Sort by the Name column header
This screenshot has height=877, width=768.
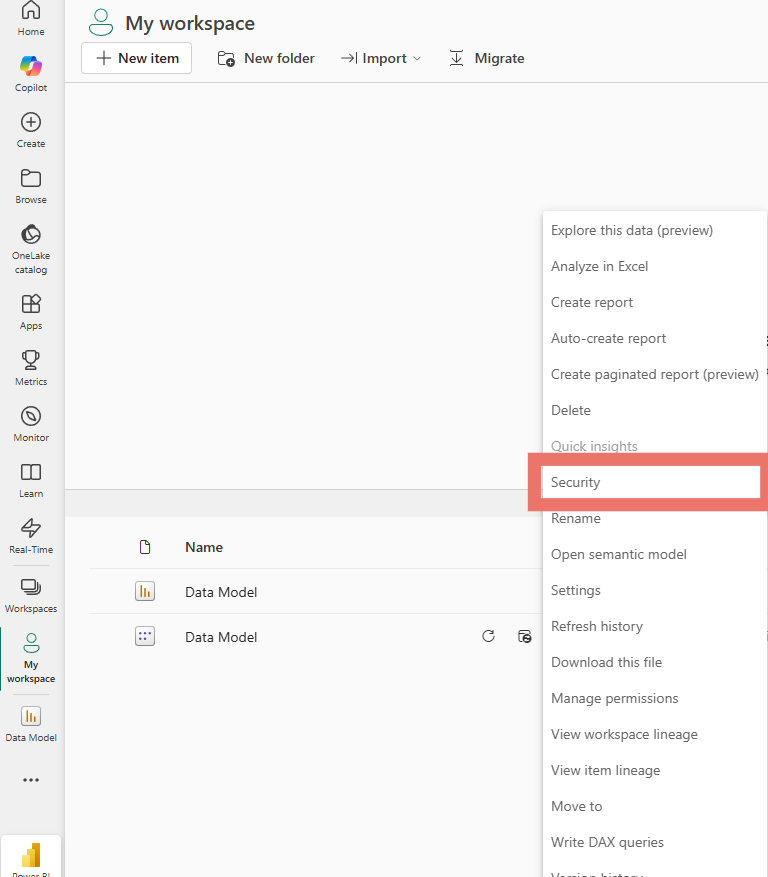click(x=204, y=547)
